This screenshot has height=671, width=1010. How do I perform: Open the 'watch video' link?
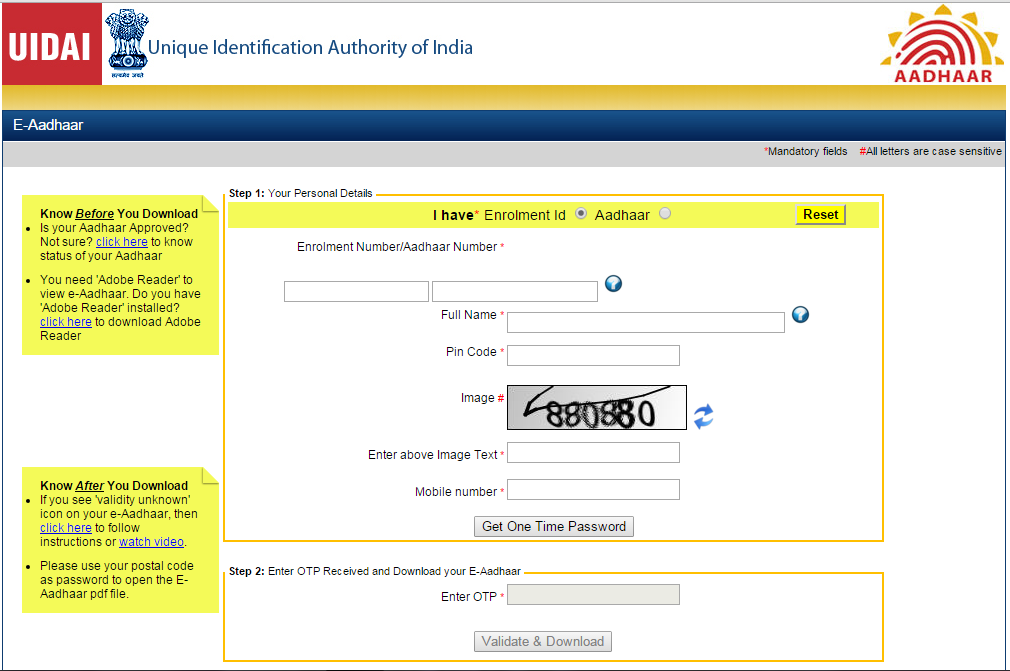(151, 541)
